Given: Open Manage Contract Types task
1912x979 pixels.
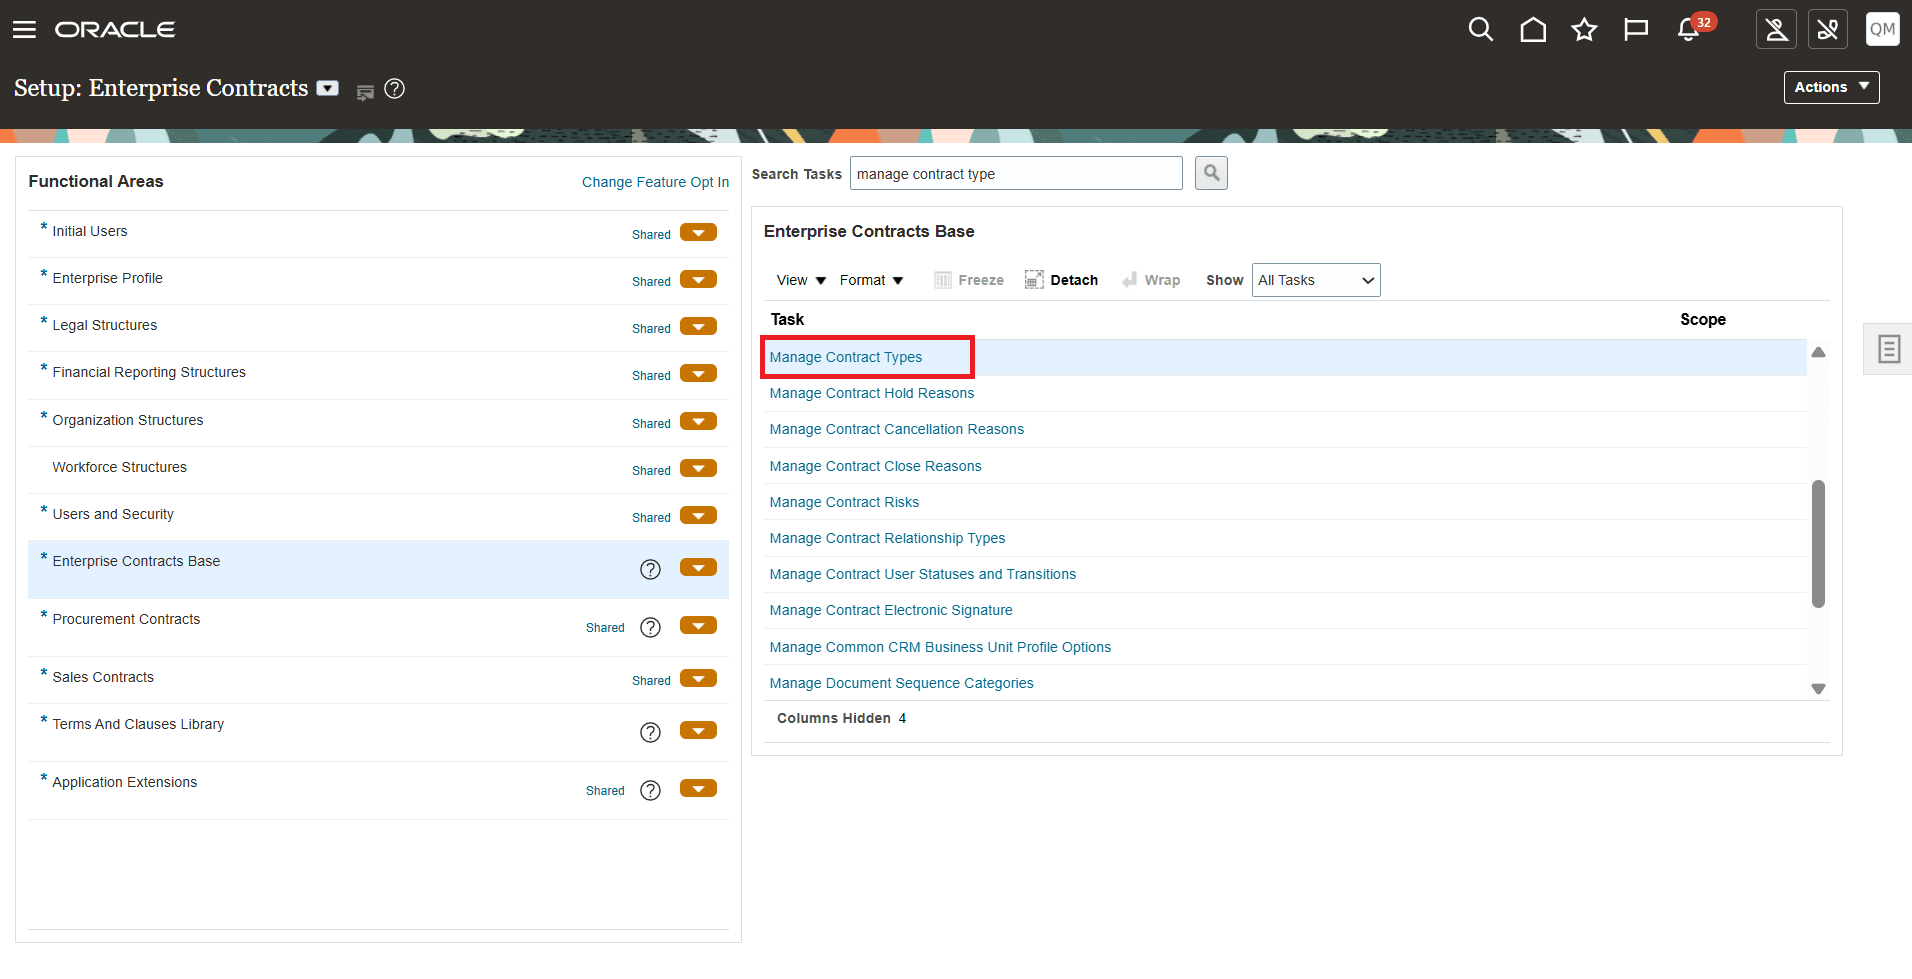Looking at the screenshot, I should (846, 357).
